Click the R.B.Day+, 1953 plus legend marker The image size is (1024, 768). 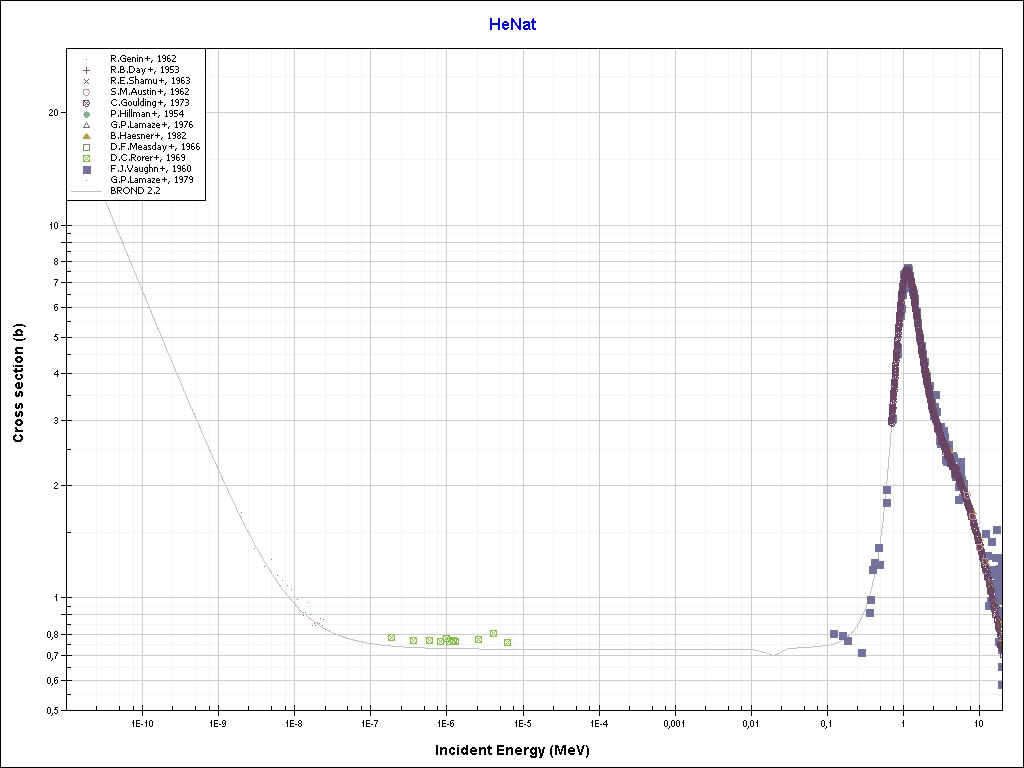[87, 70]
